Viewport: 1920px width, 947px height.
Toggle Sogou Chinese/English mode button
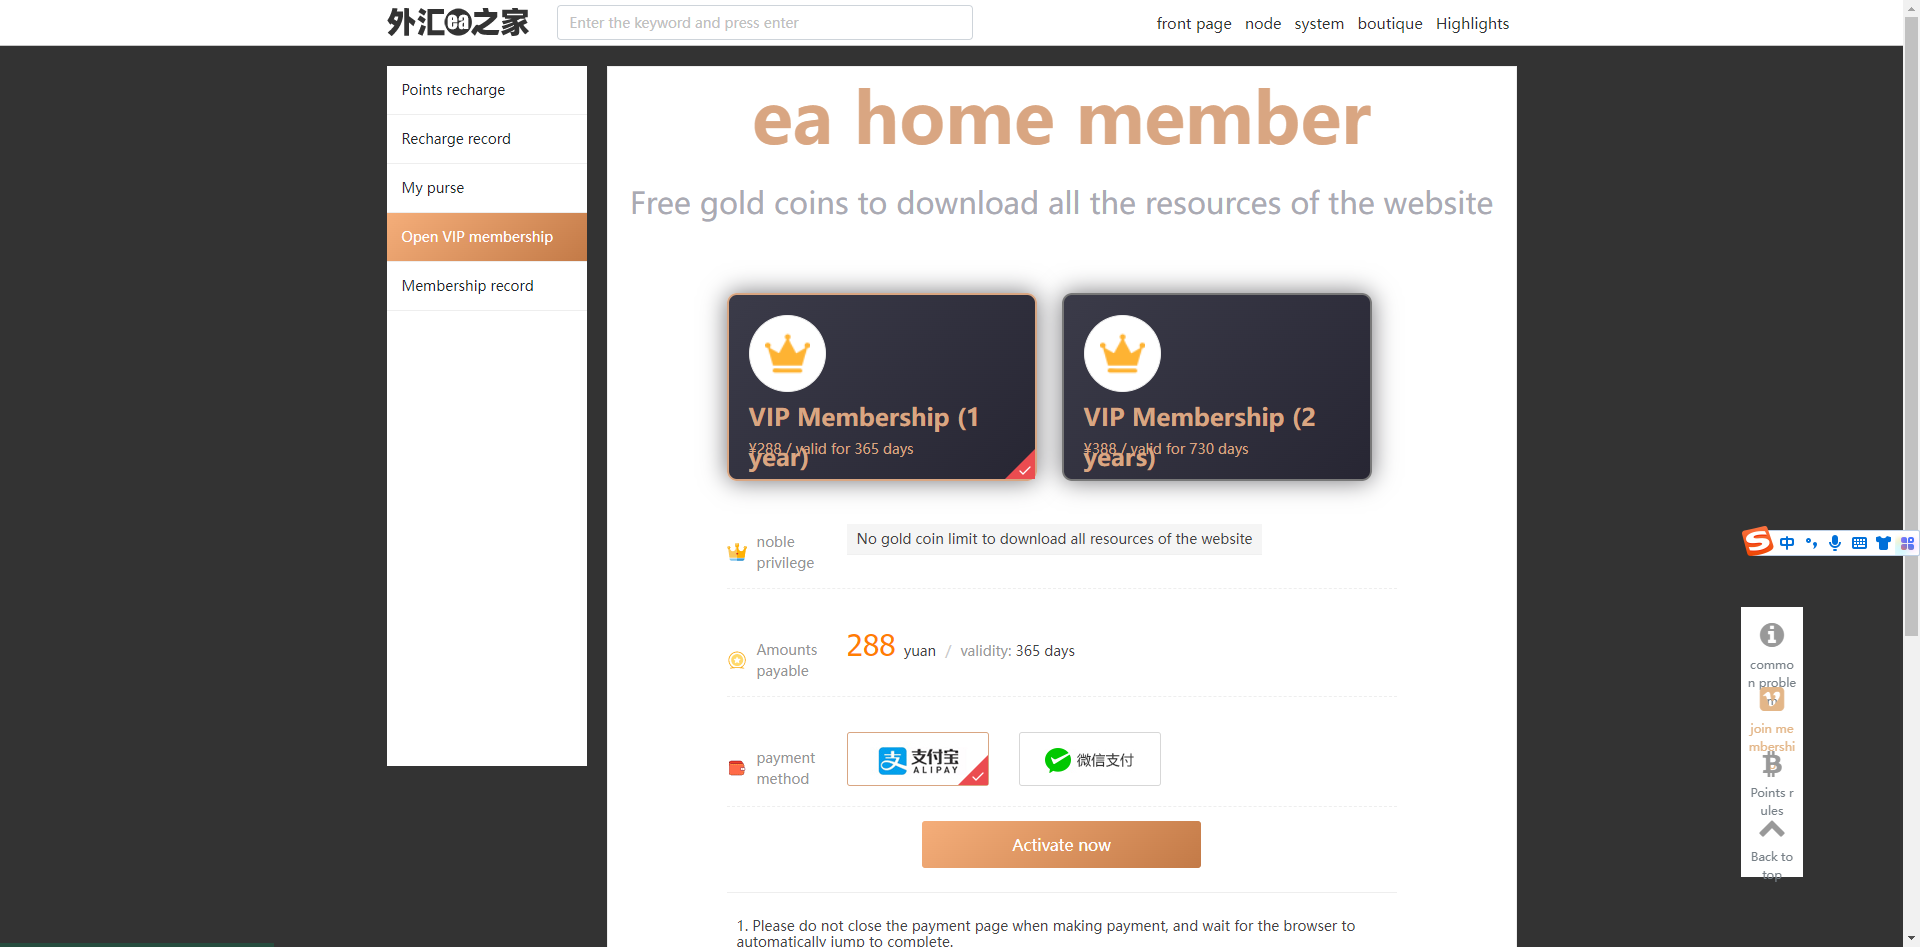point(1787,543)
